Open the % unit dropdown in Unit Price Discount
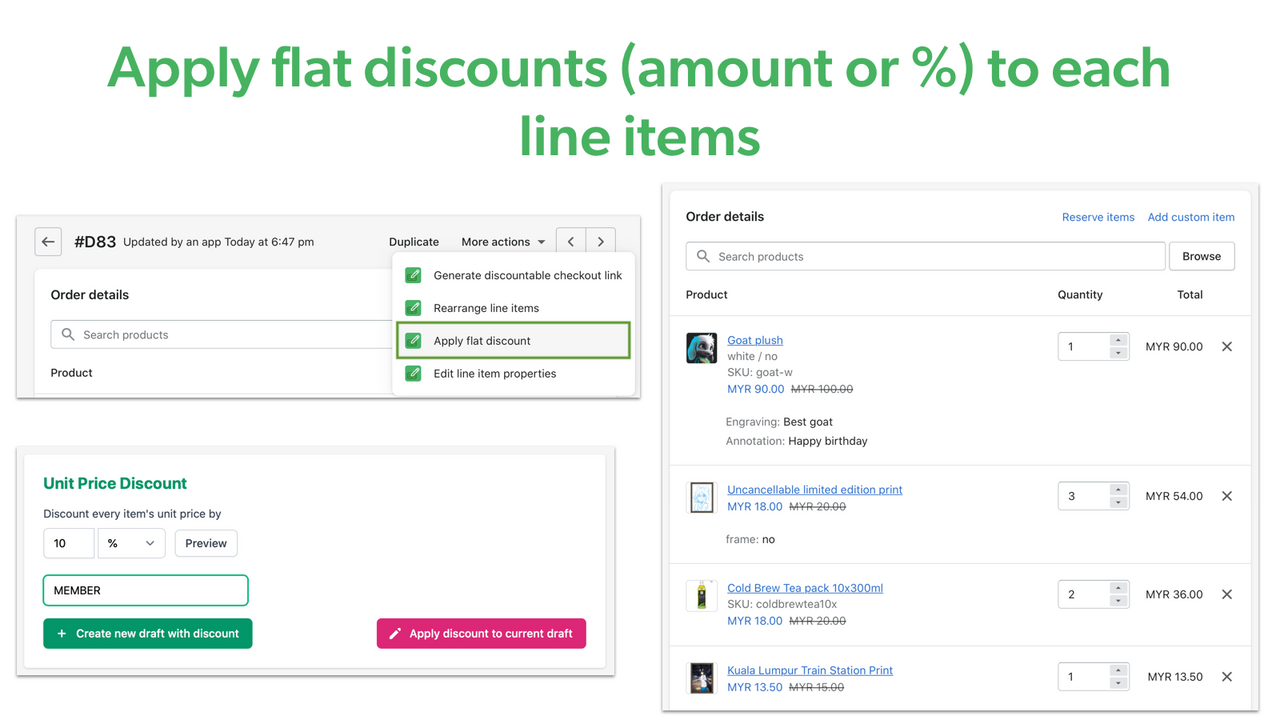 click(131, 543)
